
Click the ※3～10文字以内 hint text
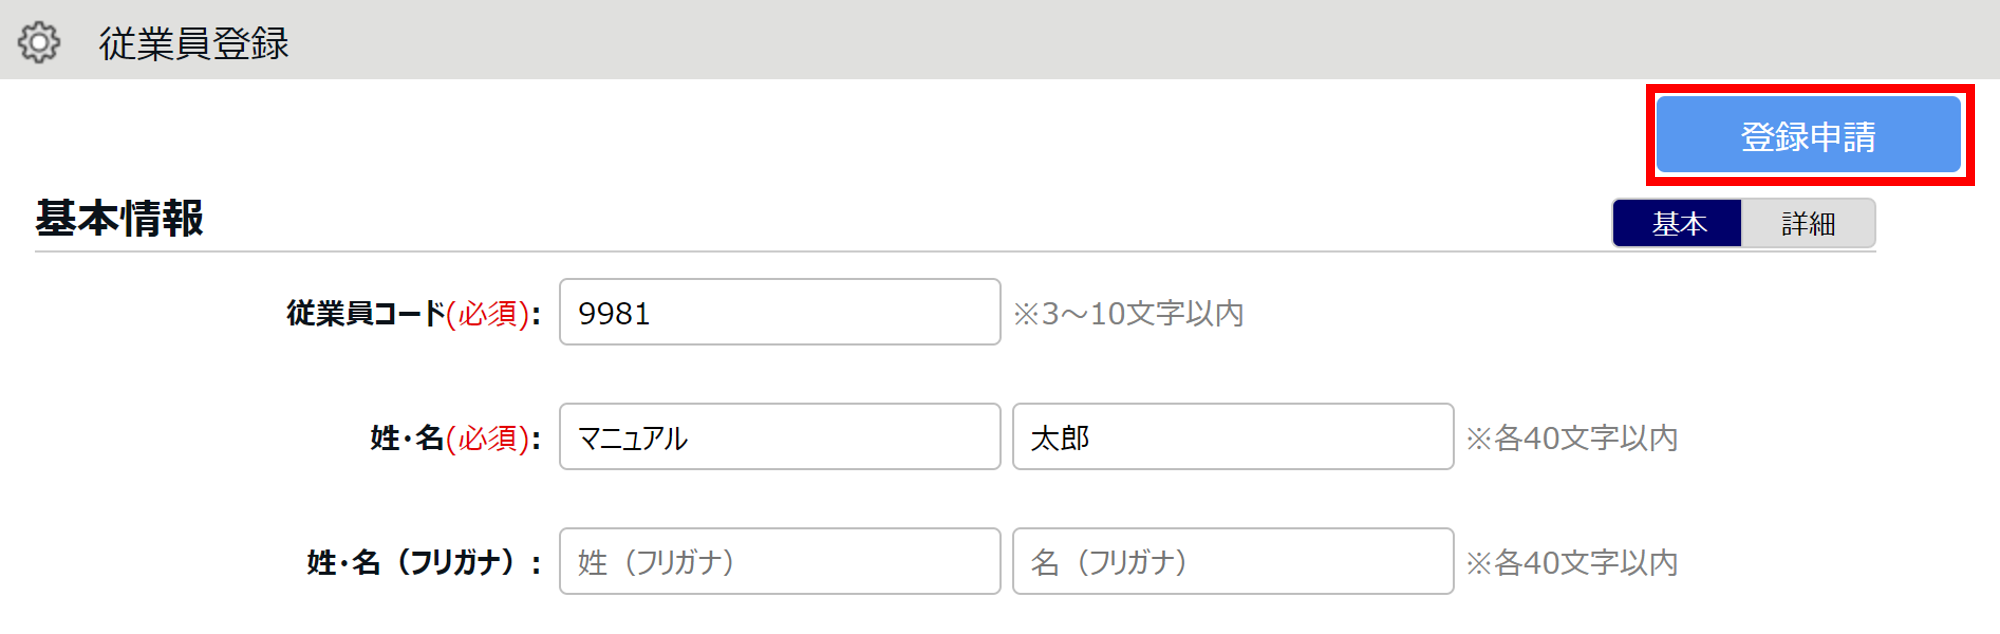pos(1129,314)
